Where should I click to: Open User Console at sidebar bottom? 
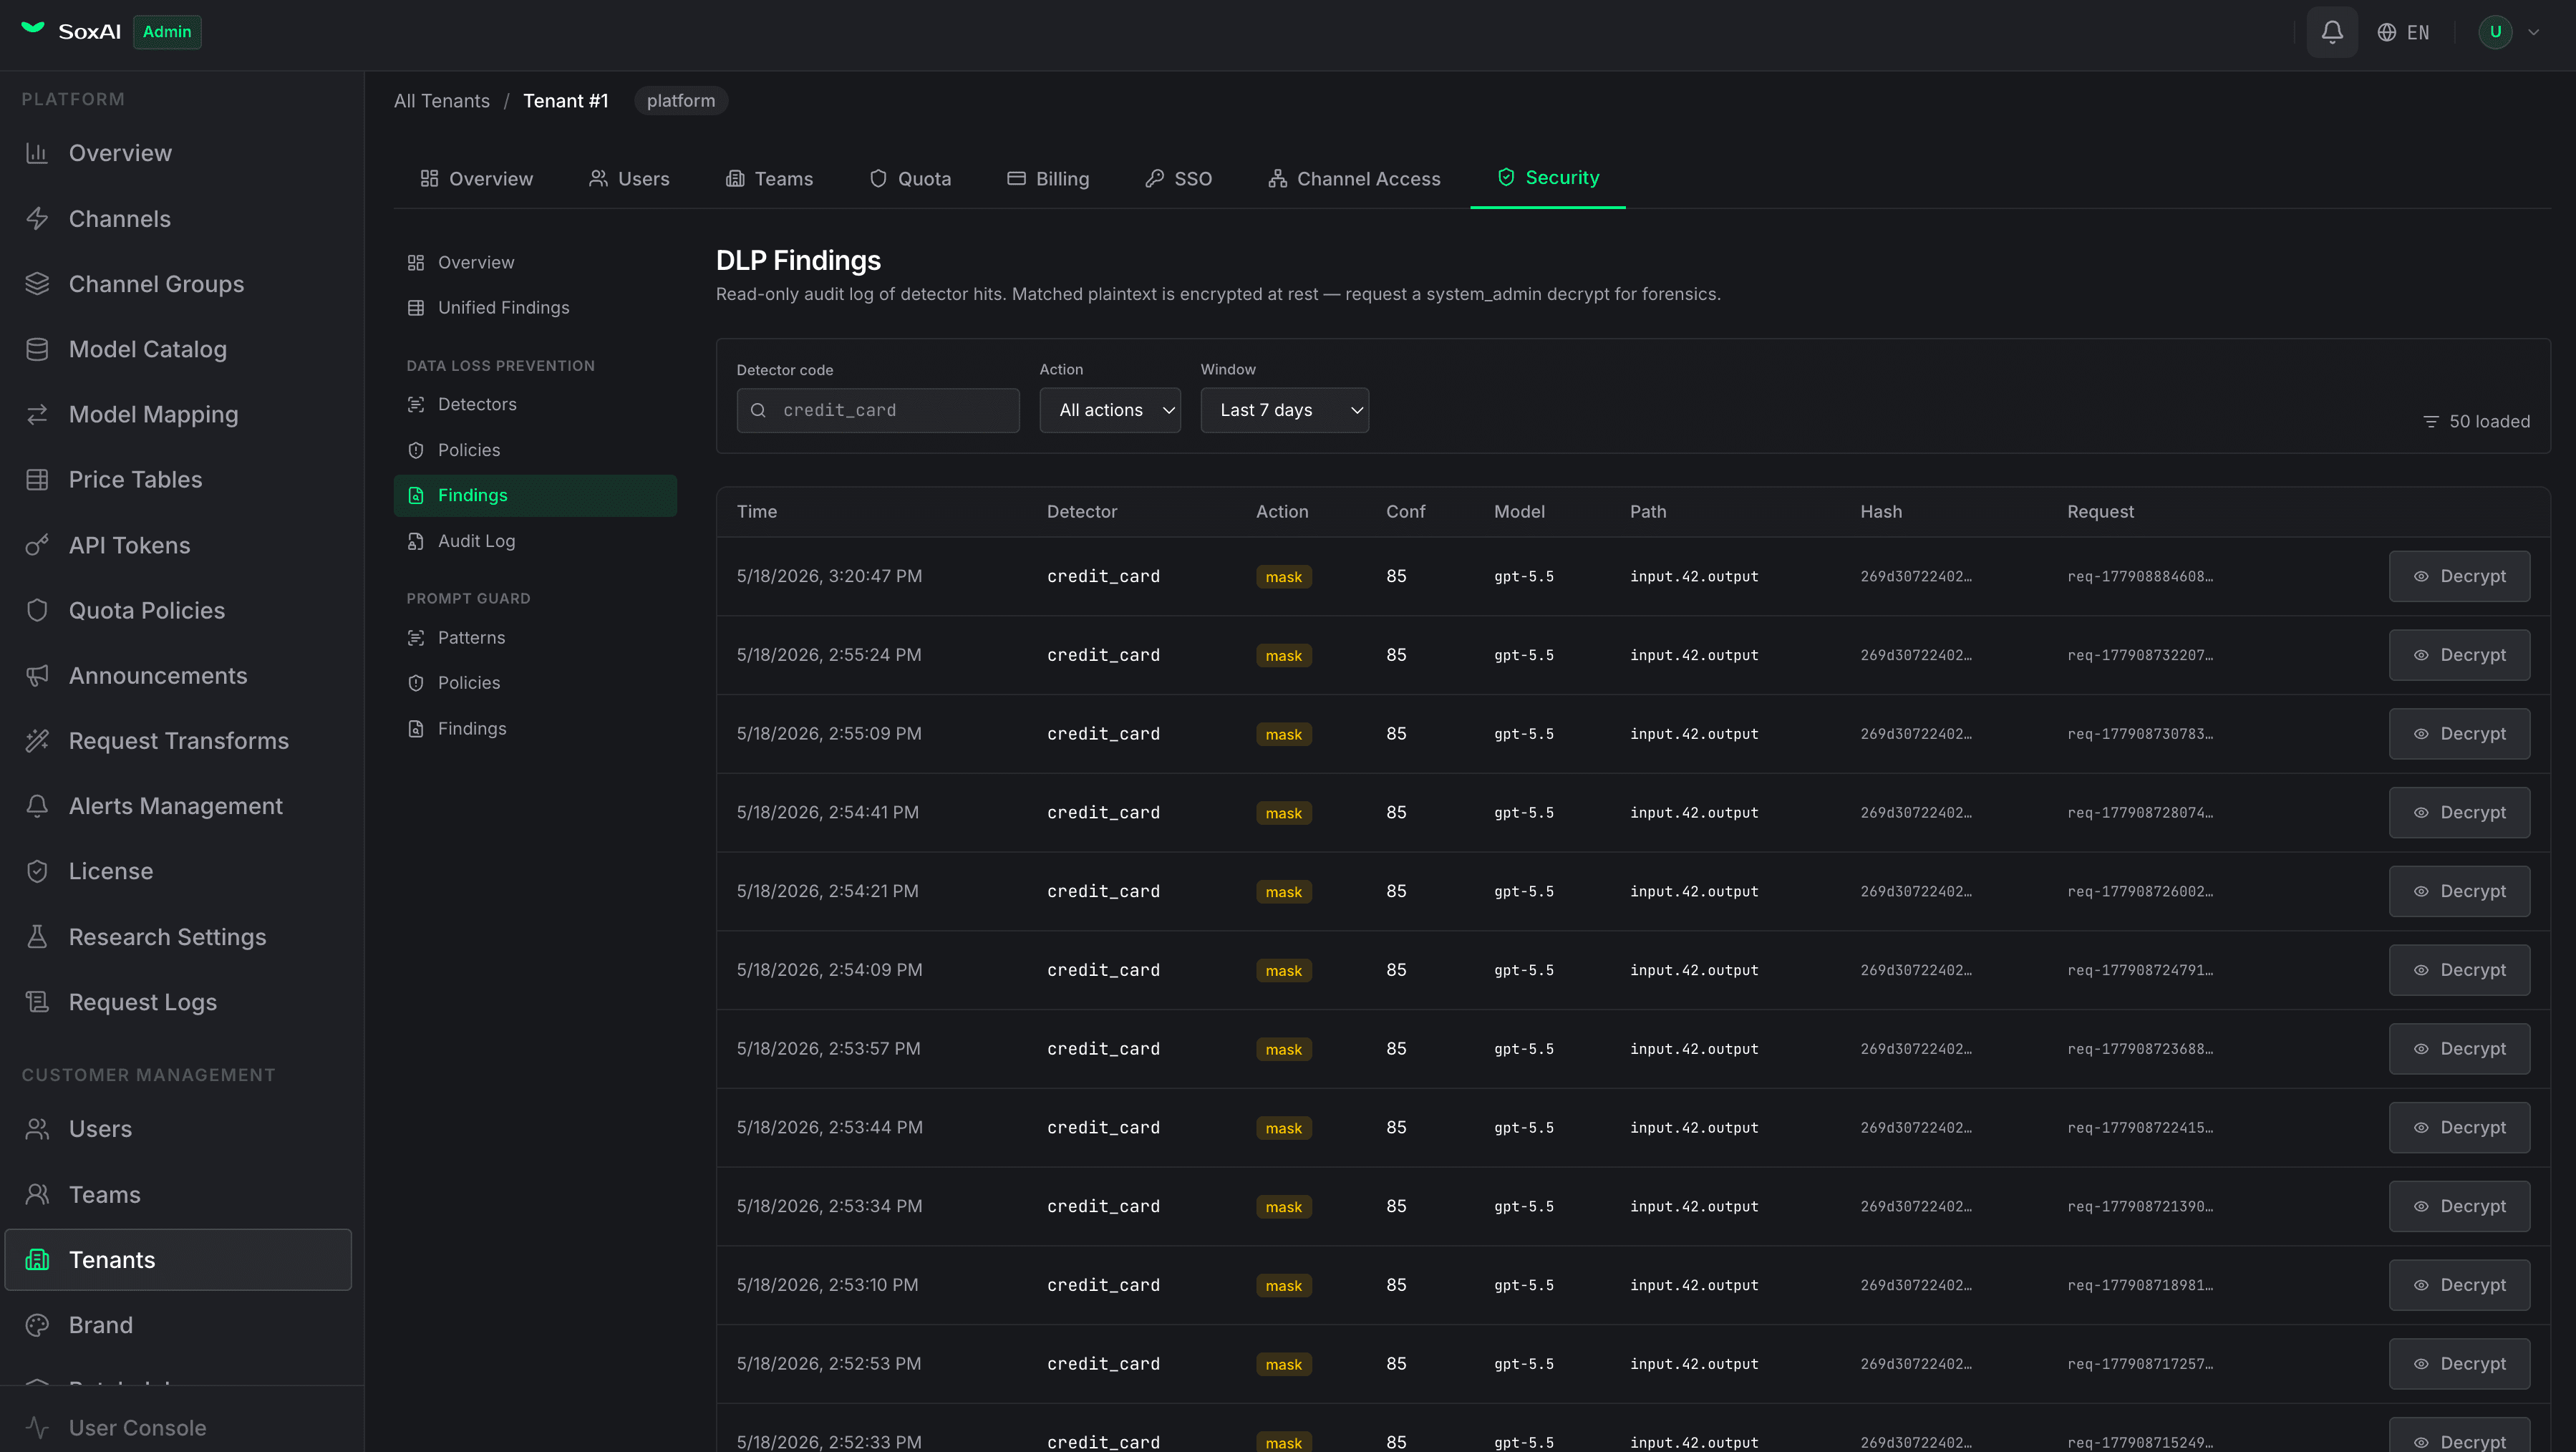137,1428
